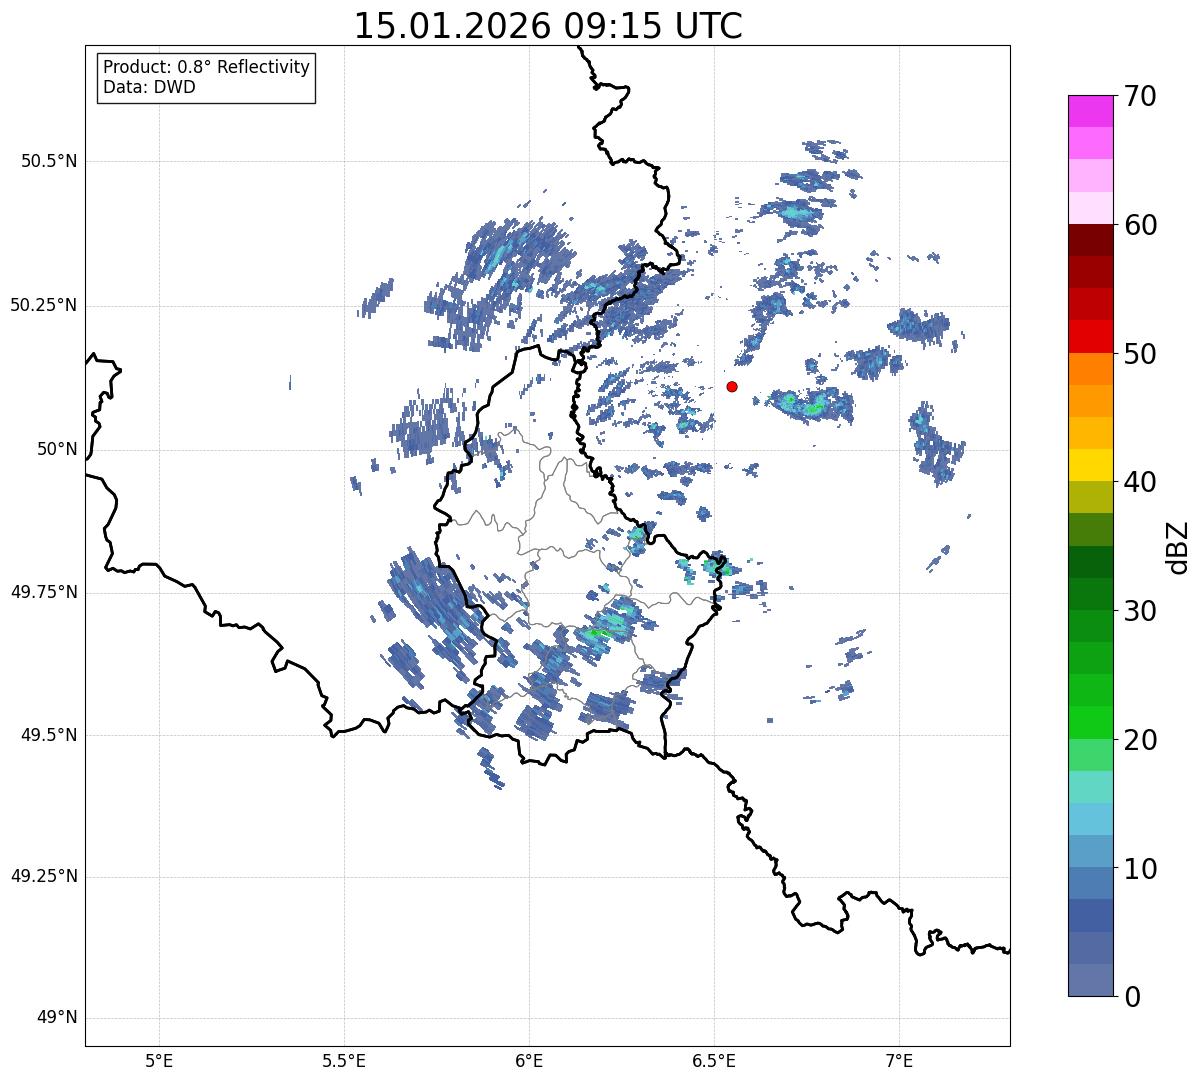Click the 5°E longitude tick label
The image size is (1202, 1081).
tap(159, 1061)
